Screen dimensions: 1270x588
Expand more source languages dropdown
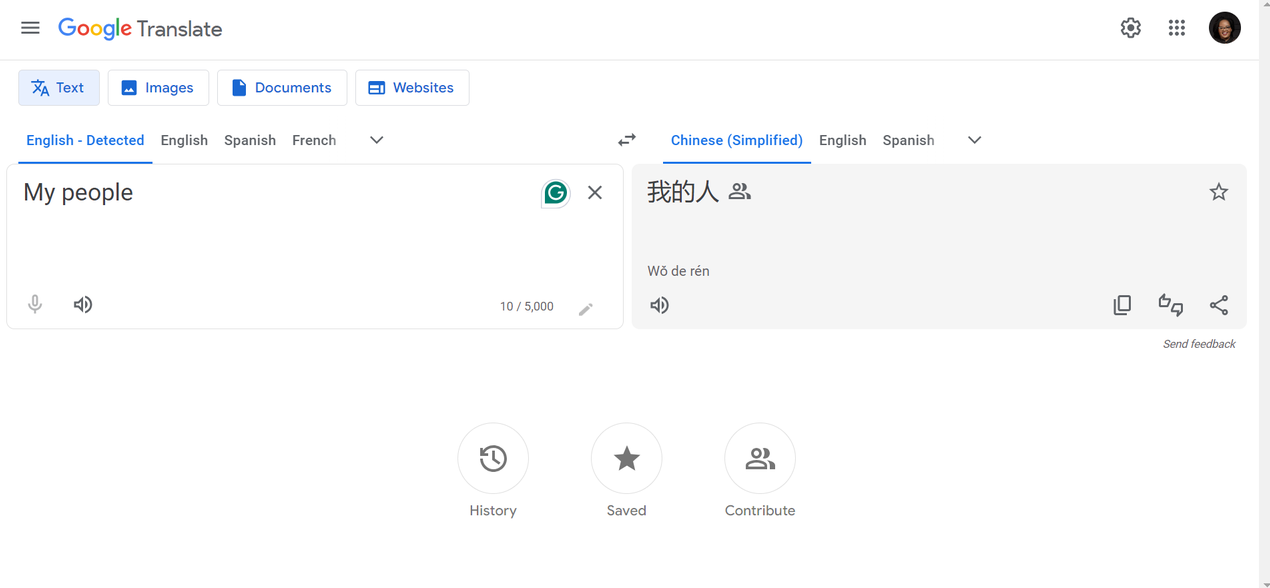377,141
